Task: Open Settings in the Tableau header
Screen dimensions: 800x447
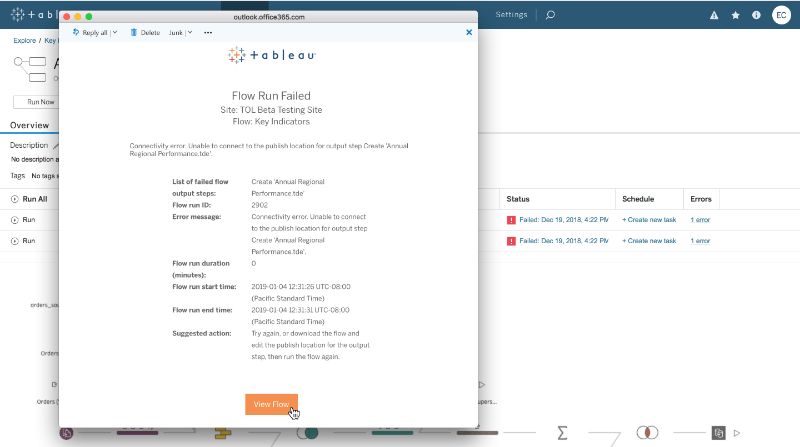Action: click(511, 15)
